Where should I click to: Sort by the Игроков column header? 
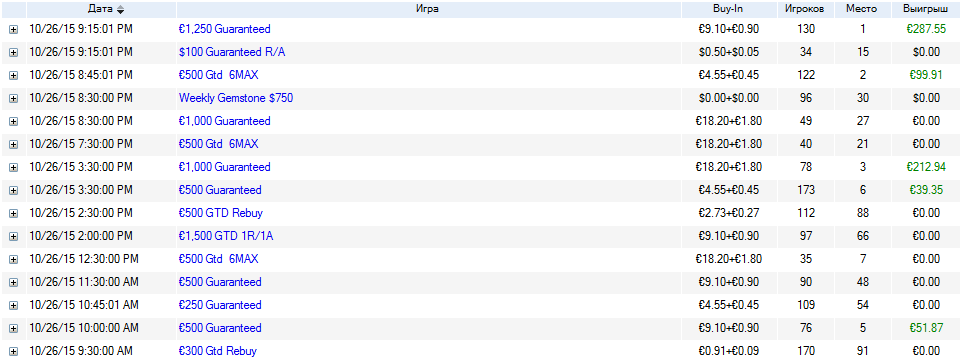pos(806,9)
